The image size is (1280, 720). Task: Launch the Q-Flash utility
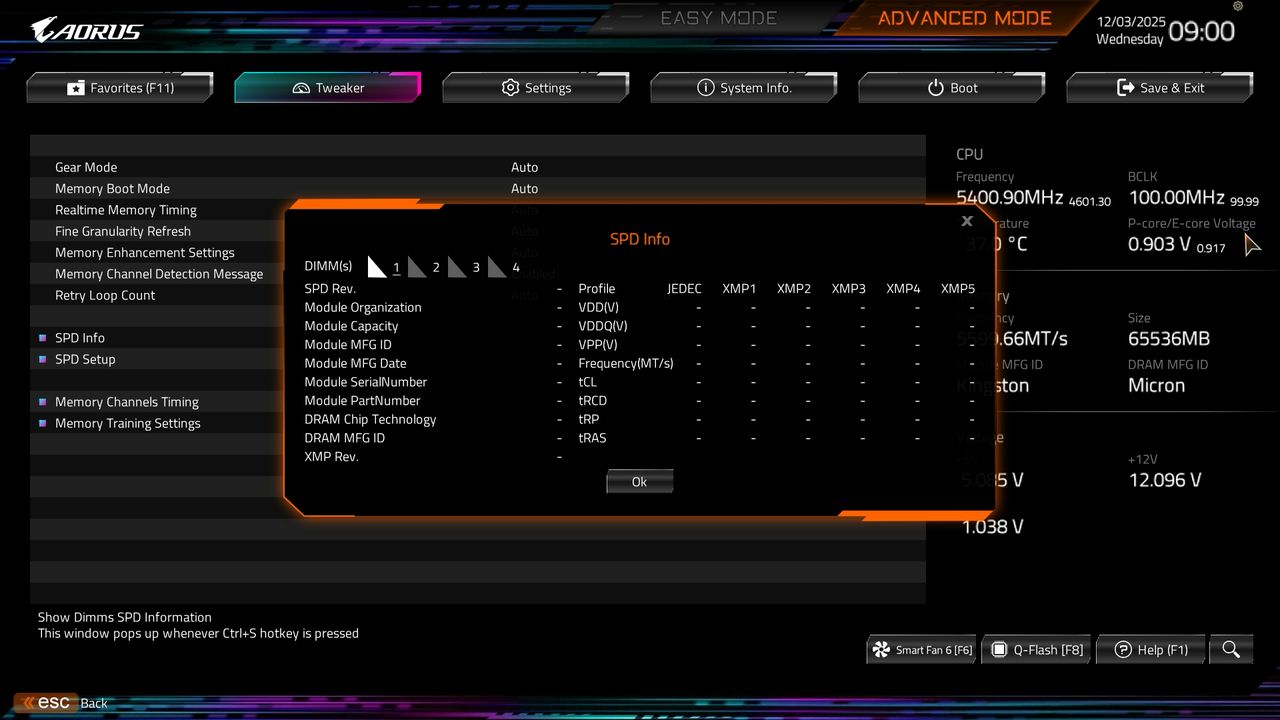1036,649
